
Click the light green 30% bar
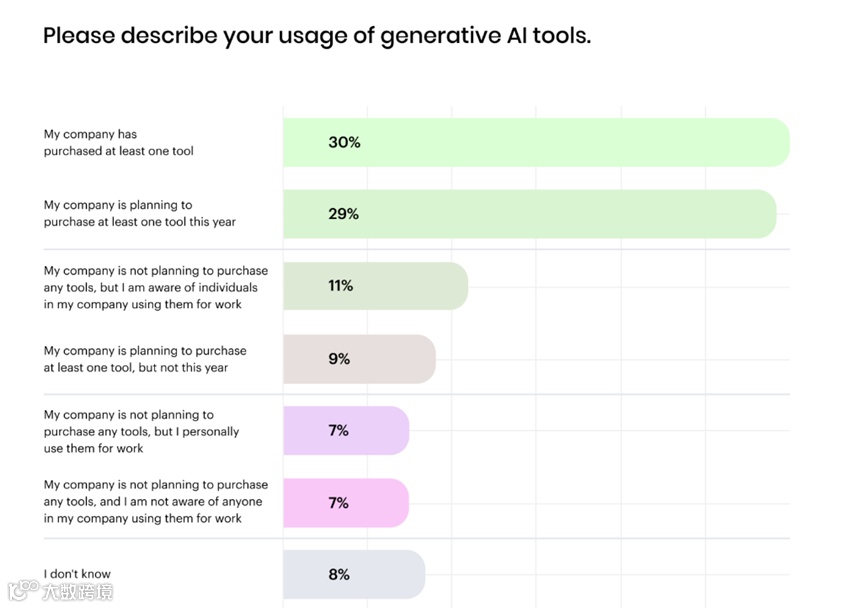535,142
